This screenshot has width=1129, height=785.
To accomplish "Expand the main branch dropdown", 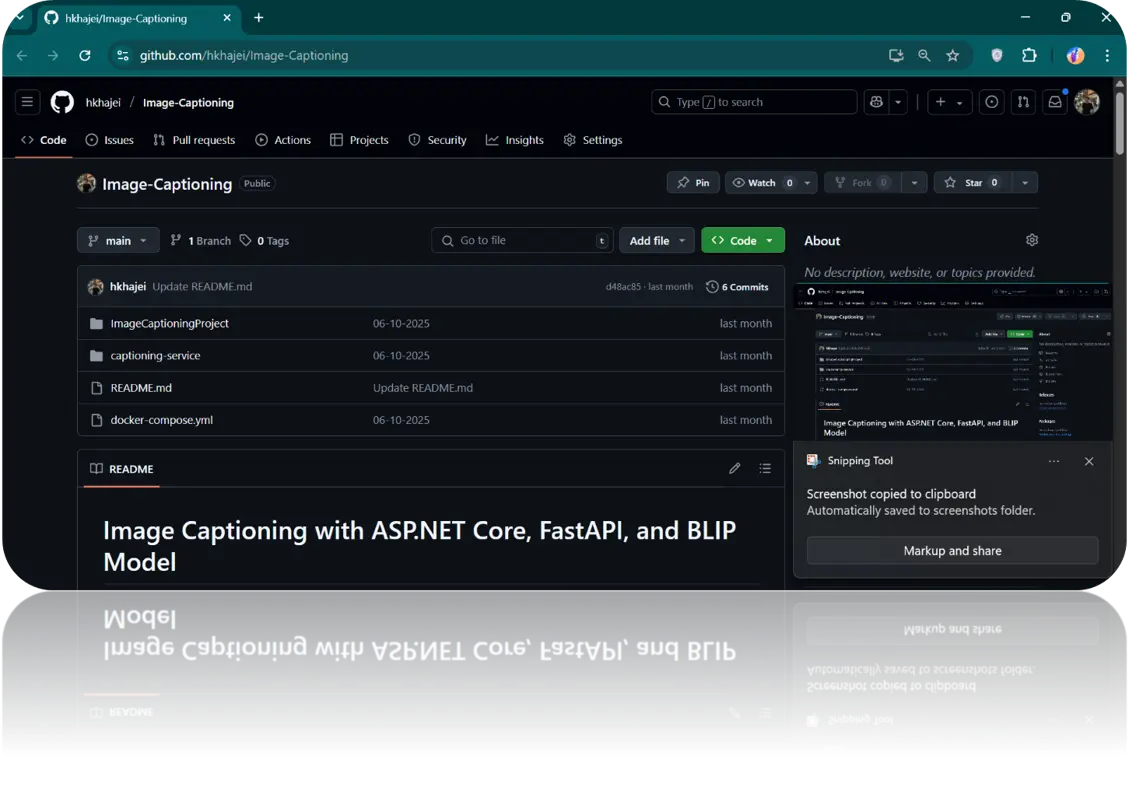I will pos(118,241).
